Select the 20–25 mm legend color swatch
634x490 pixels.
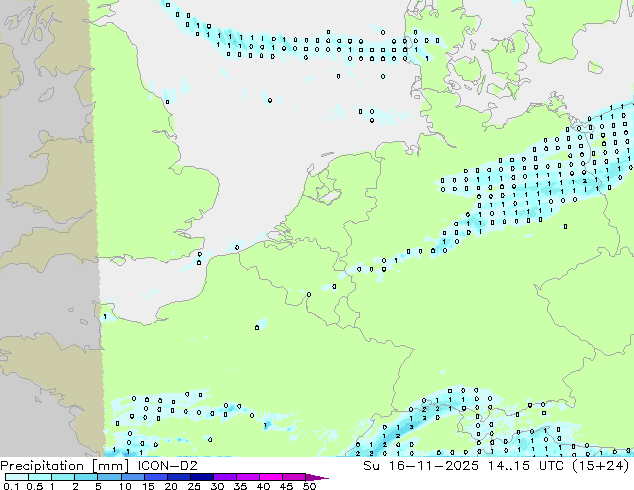click(x=178, y=477)
